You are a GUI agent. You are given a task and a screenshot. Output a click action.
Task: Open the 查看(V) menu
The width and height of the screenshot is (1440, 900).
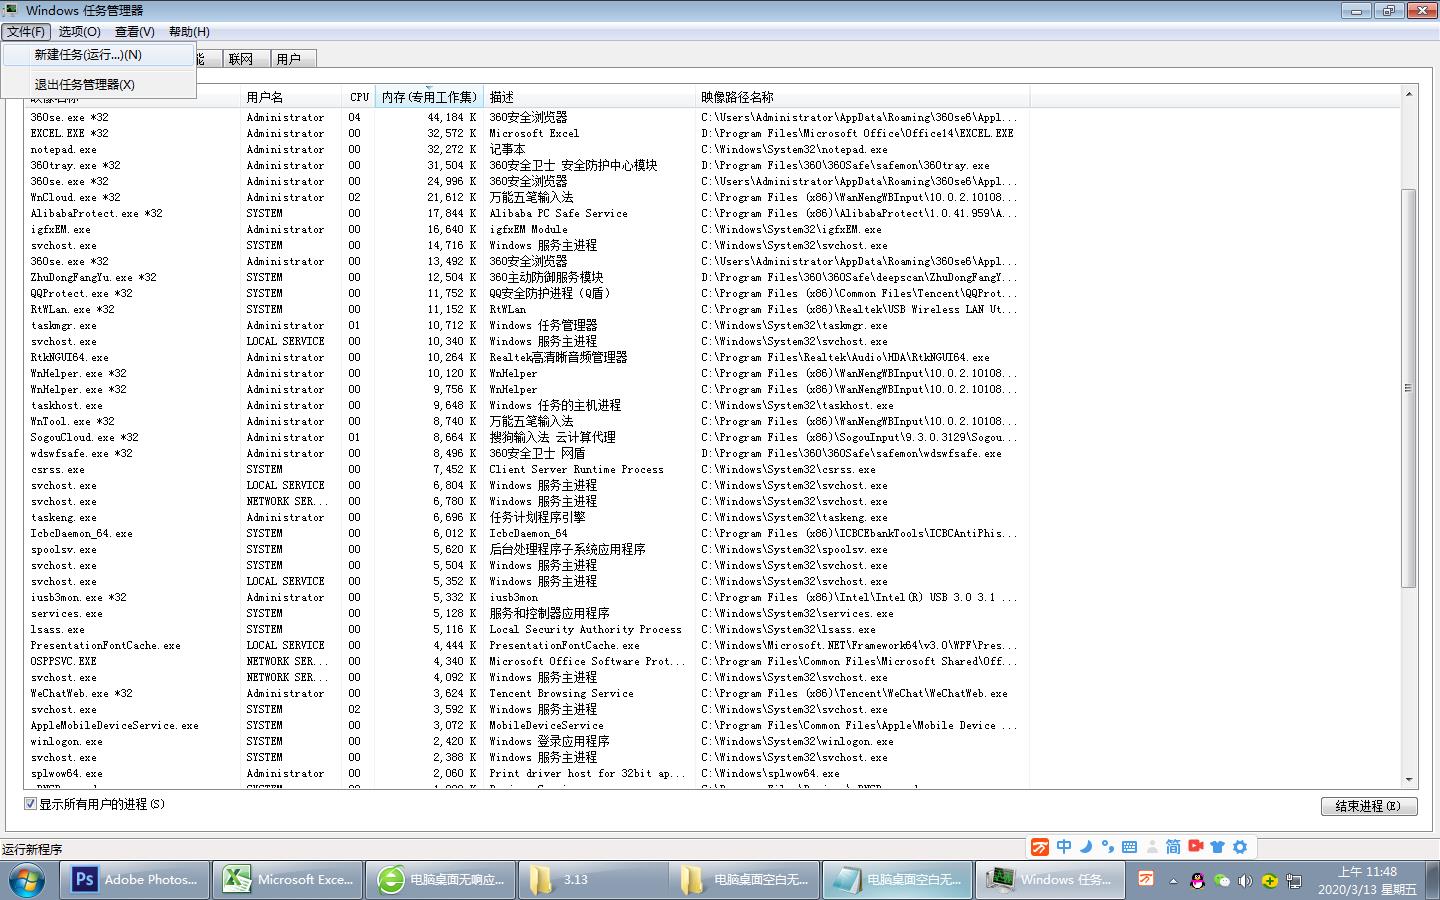click(134, 32)
